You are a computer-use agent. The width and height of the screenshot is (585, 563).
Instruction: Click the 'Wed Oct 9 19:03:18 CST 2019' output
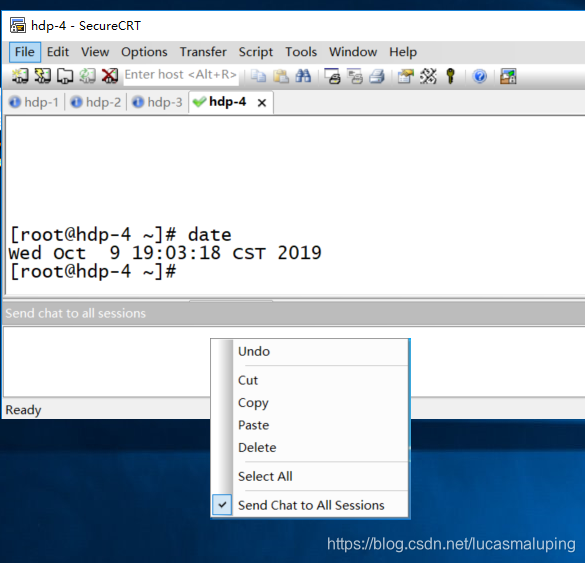165,253
